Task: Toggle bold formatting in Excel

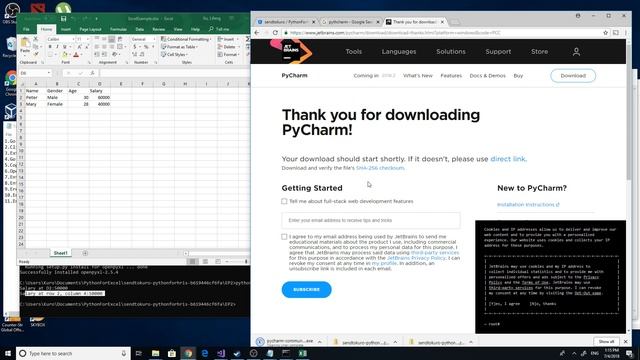Action: click(50, 47)
